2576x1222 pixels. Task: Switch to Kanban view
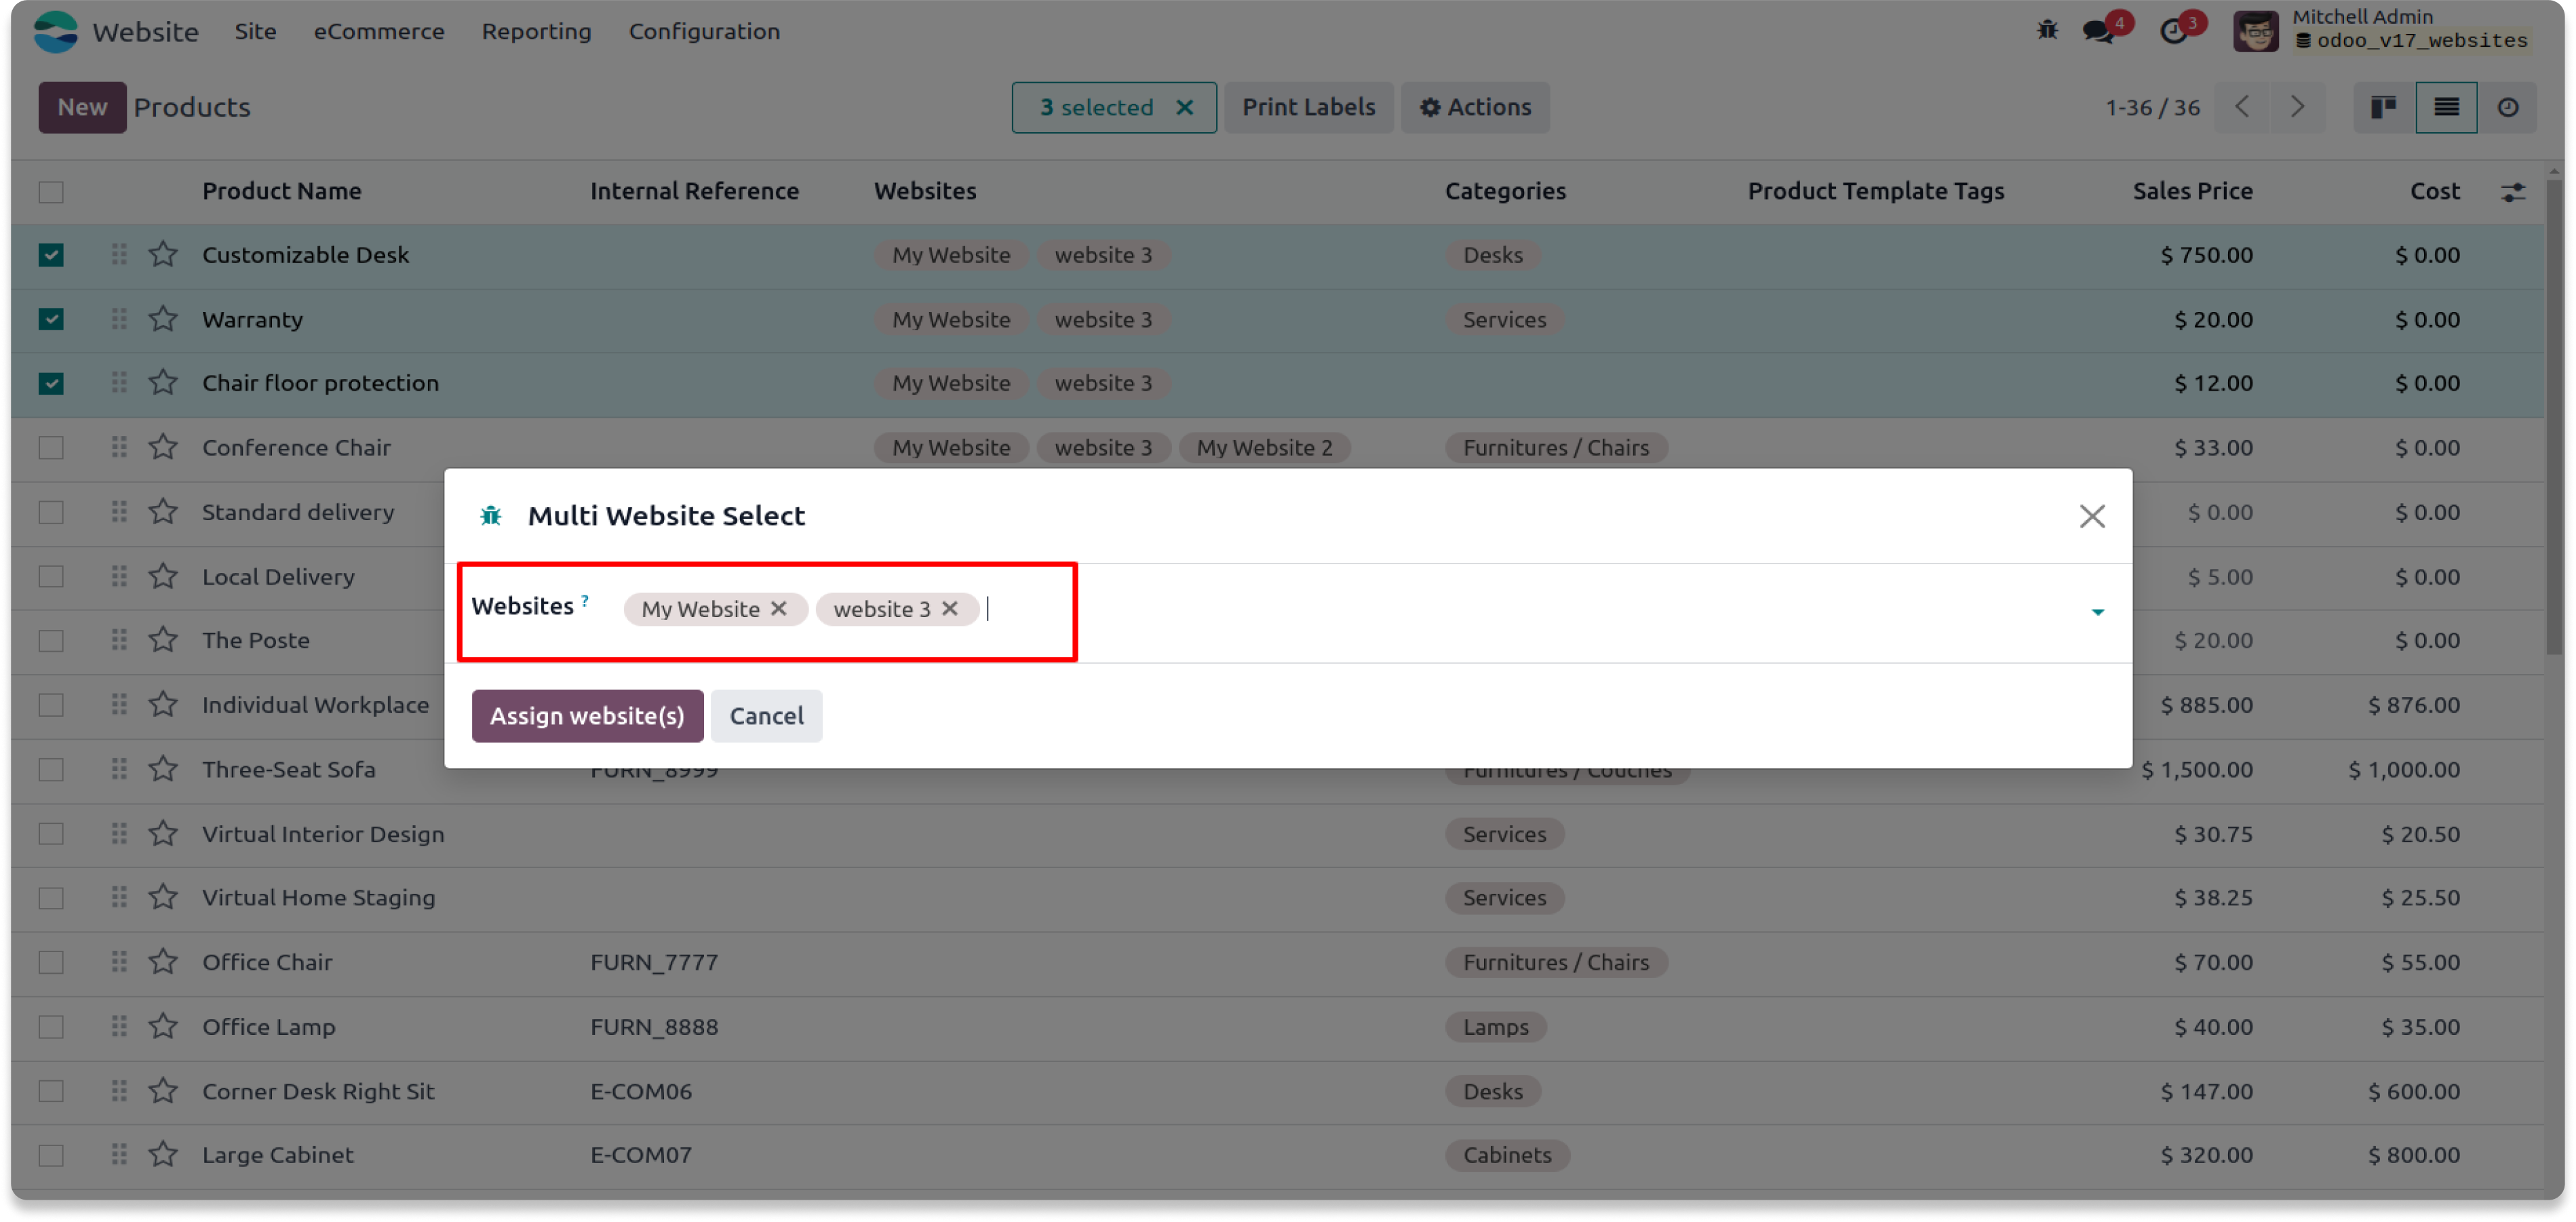[x=2384, y=107]
